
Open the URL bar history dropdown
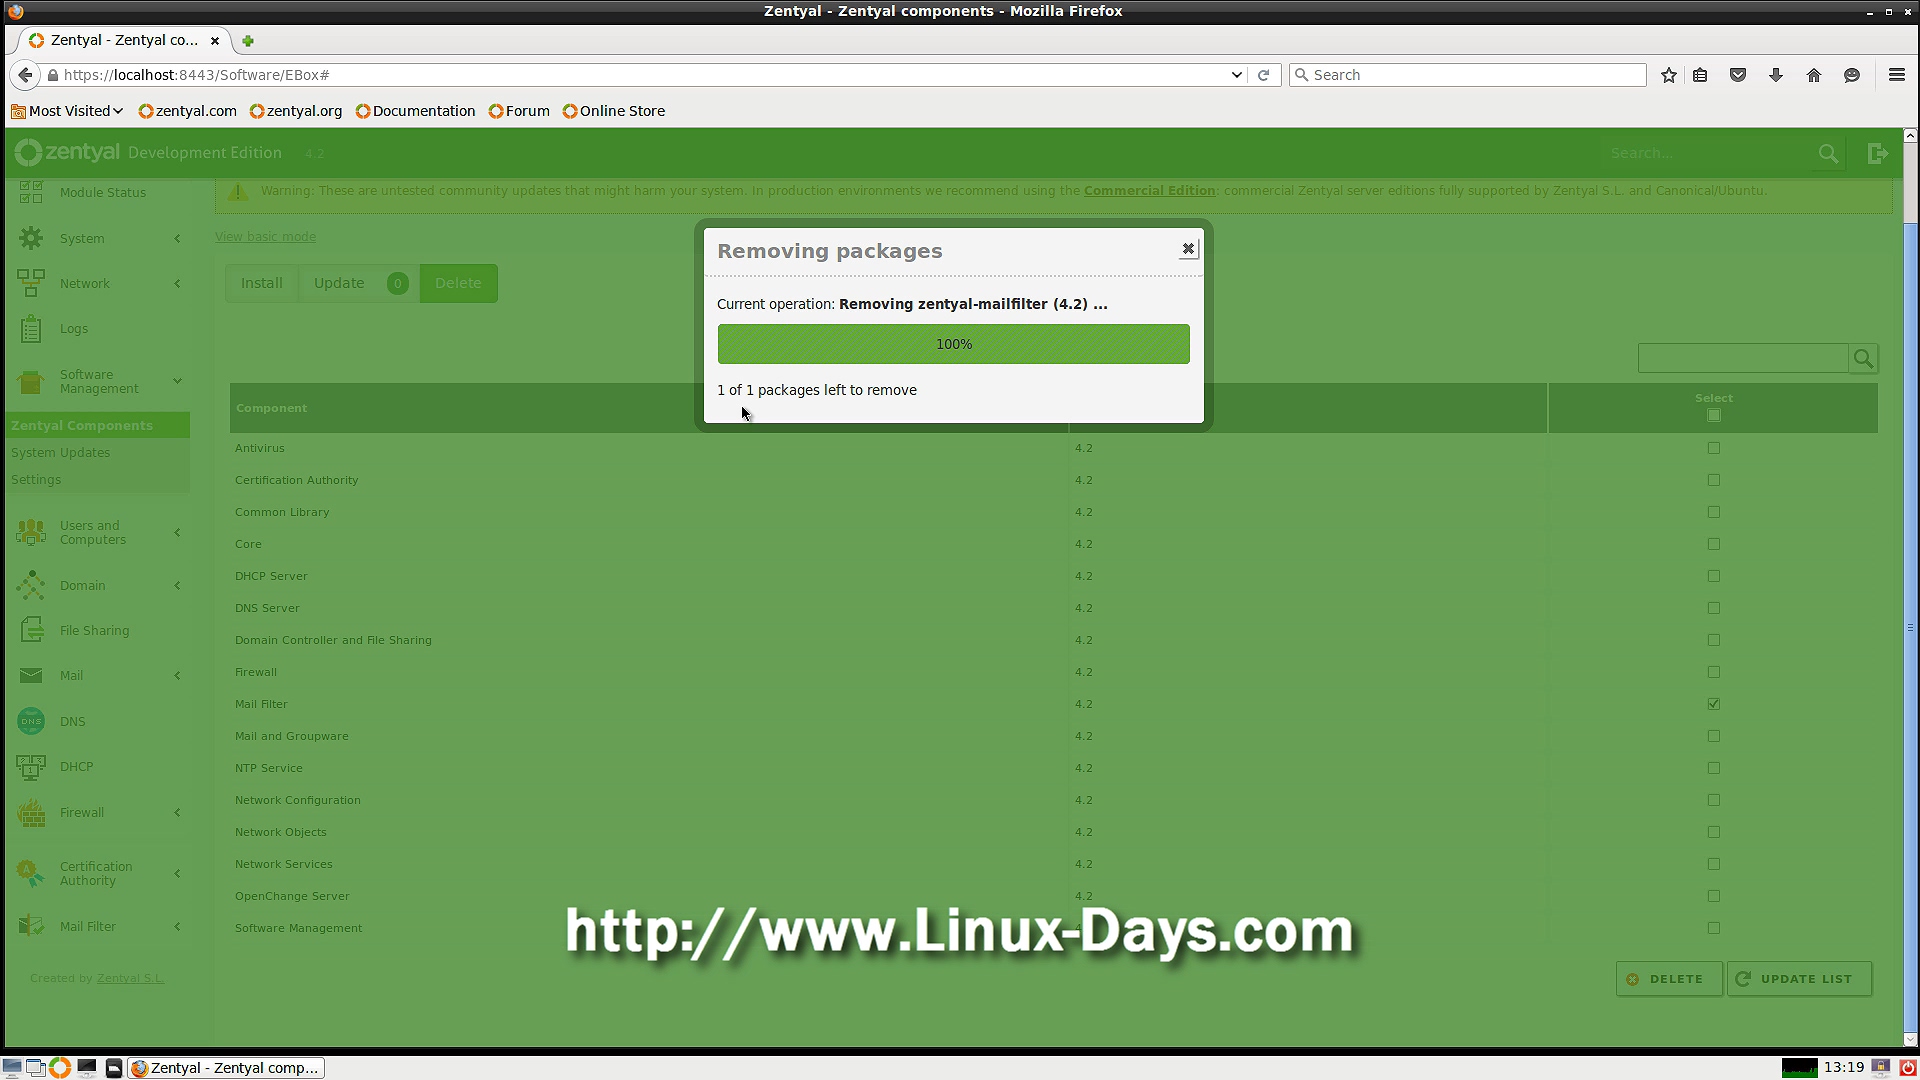1236,75
